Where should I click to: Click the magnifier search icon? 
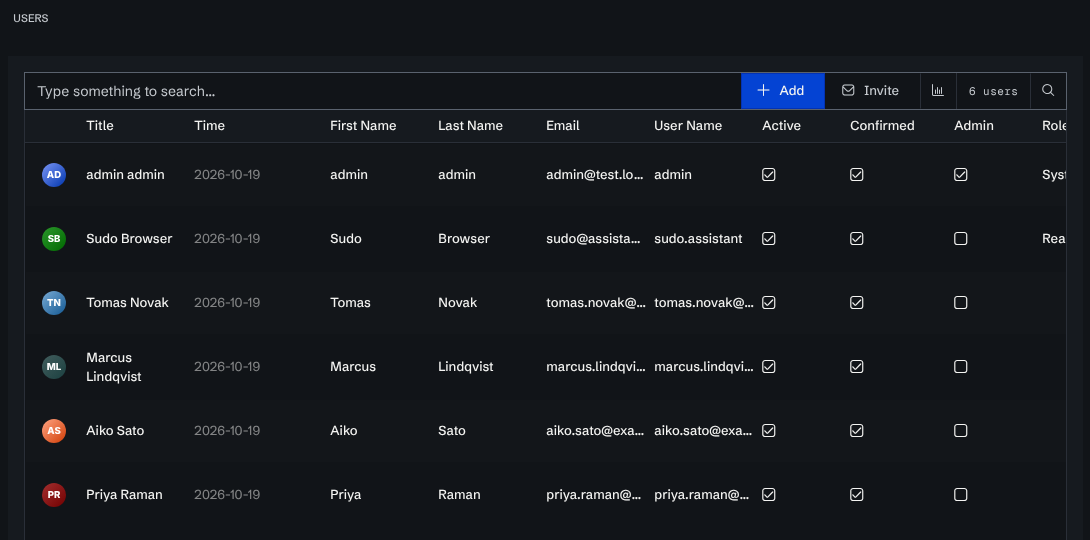click(x=1048, y=90)
